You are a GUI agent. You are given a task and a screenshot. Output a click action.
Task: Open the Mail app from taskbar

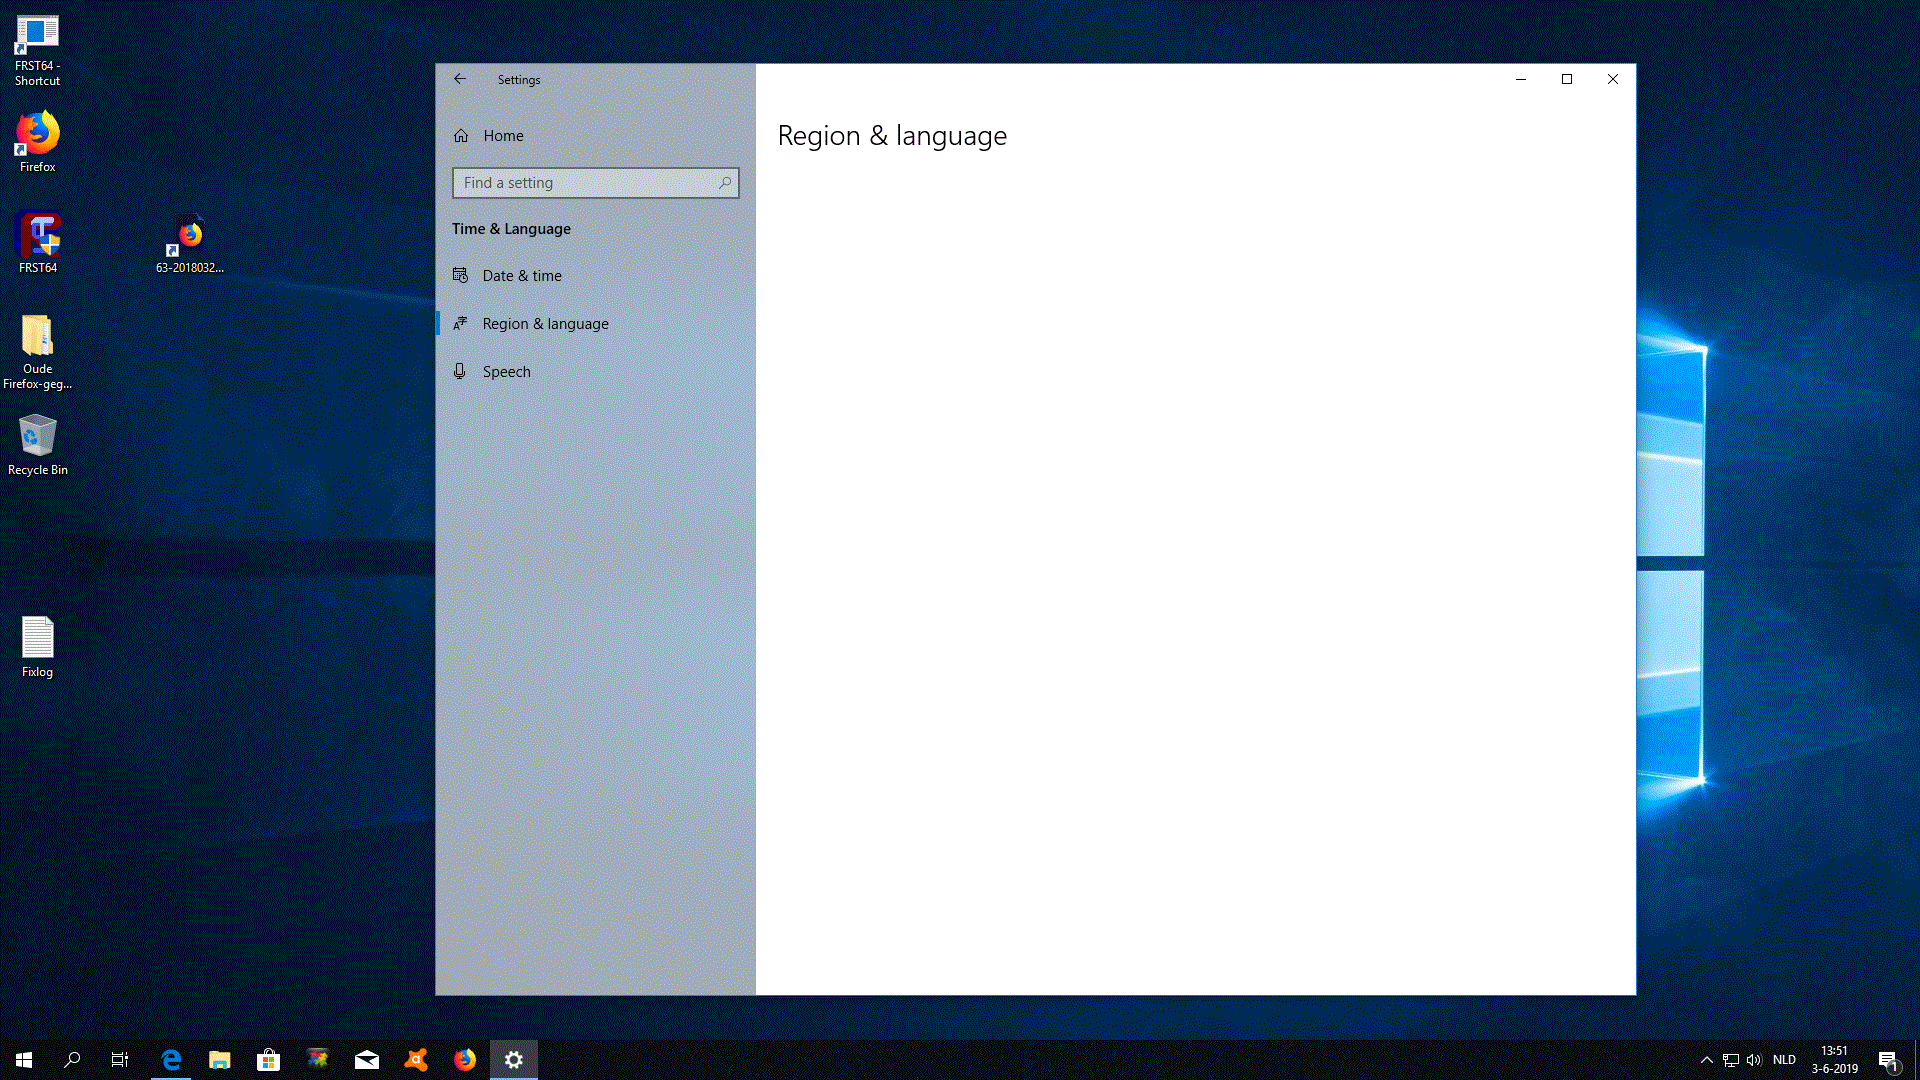367,1060
